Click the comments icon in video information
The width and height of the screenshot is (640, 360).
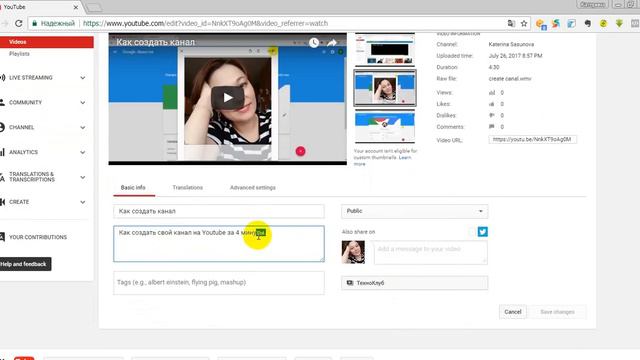(492, 127)
